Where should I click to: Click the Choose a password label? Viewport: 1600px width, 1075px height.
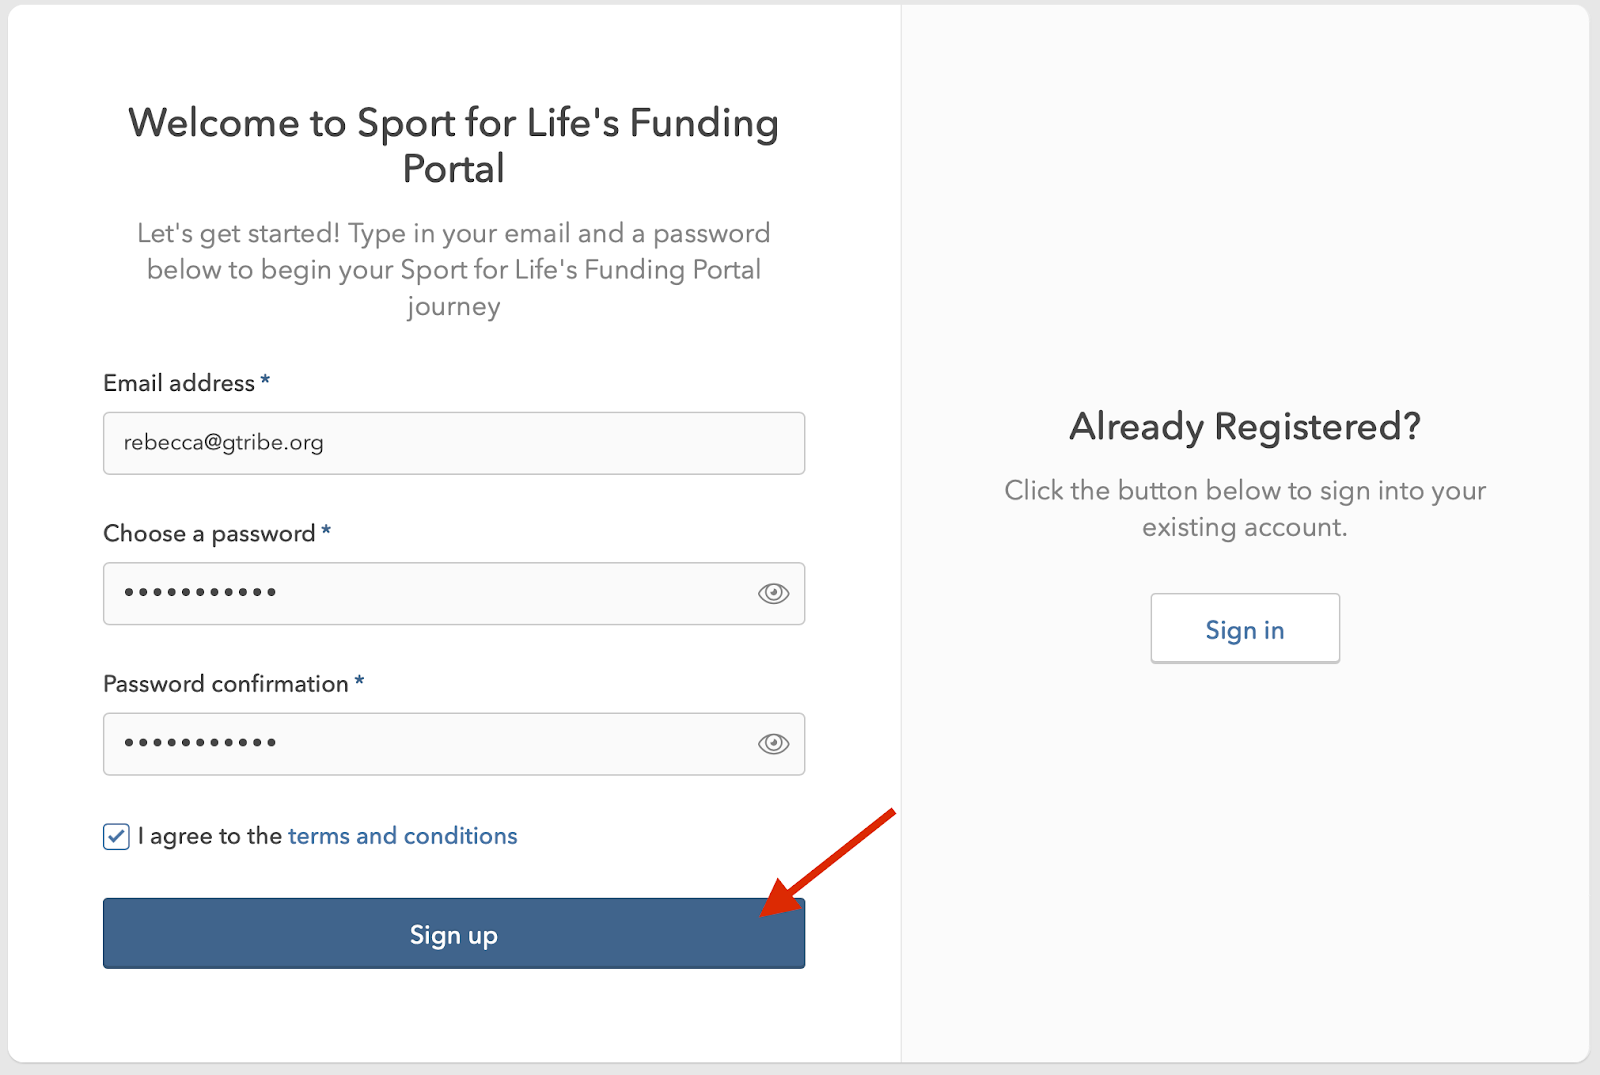209,534
